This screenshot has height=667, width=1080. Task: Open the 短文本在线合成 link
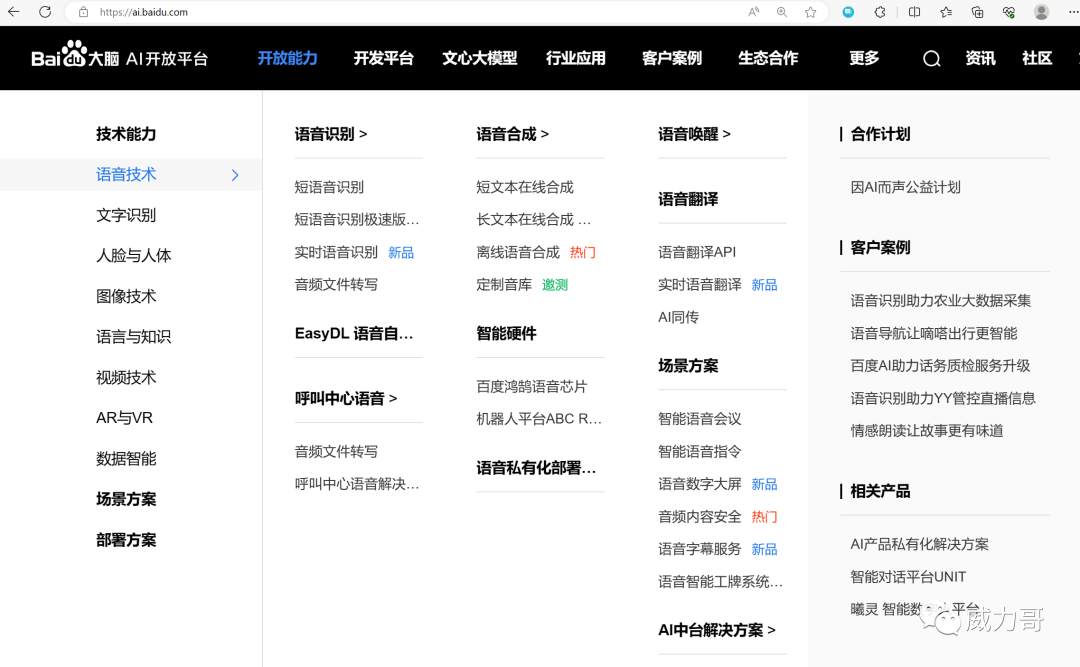pyautogui.click(x=525, y=187)
